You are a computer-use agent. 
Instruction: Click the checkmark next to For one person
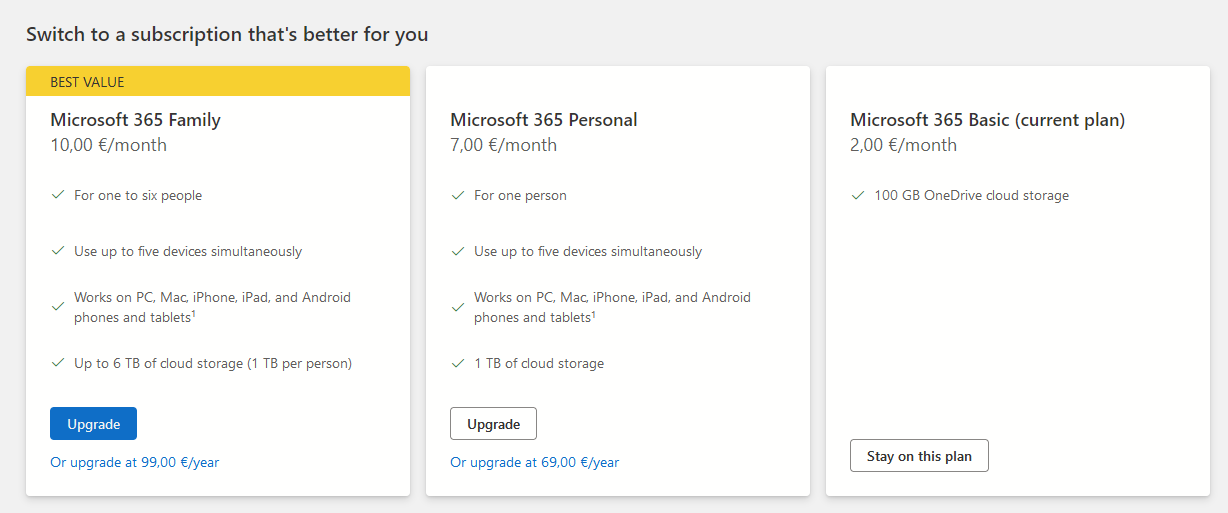pyautogui.click(x=458, y=195)
